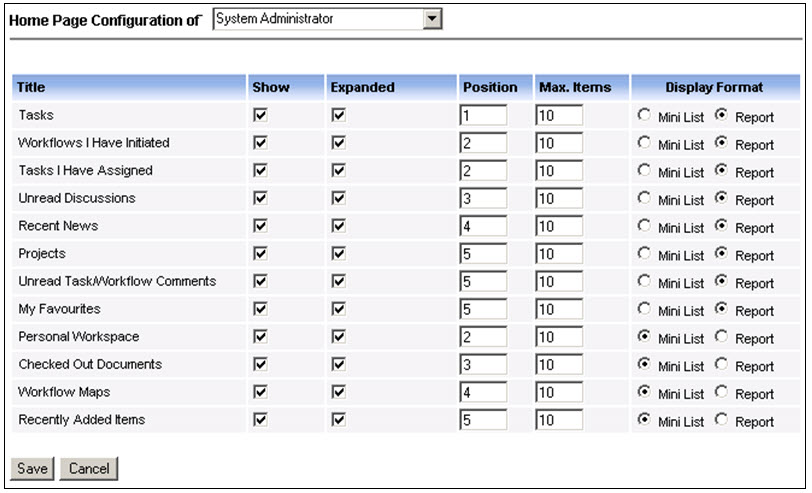
Task: Click Max. Items field for Recent News
Action: coord(559,226)
